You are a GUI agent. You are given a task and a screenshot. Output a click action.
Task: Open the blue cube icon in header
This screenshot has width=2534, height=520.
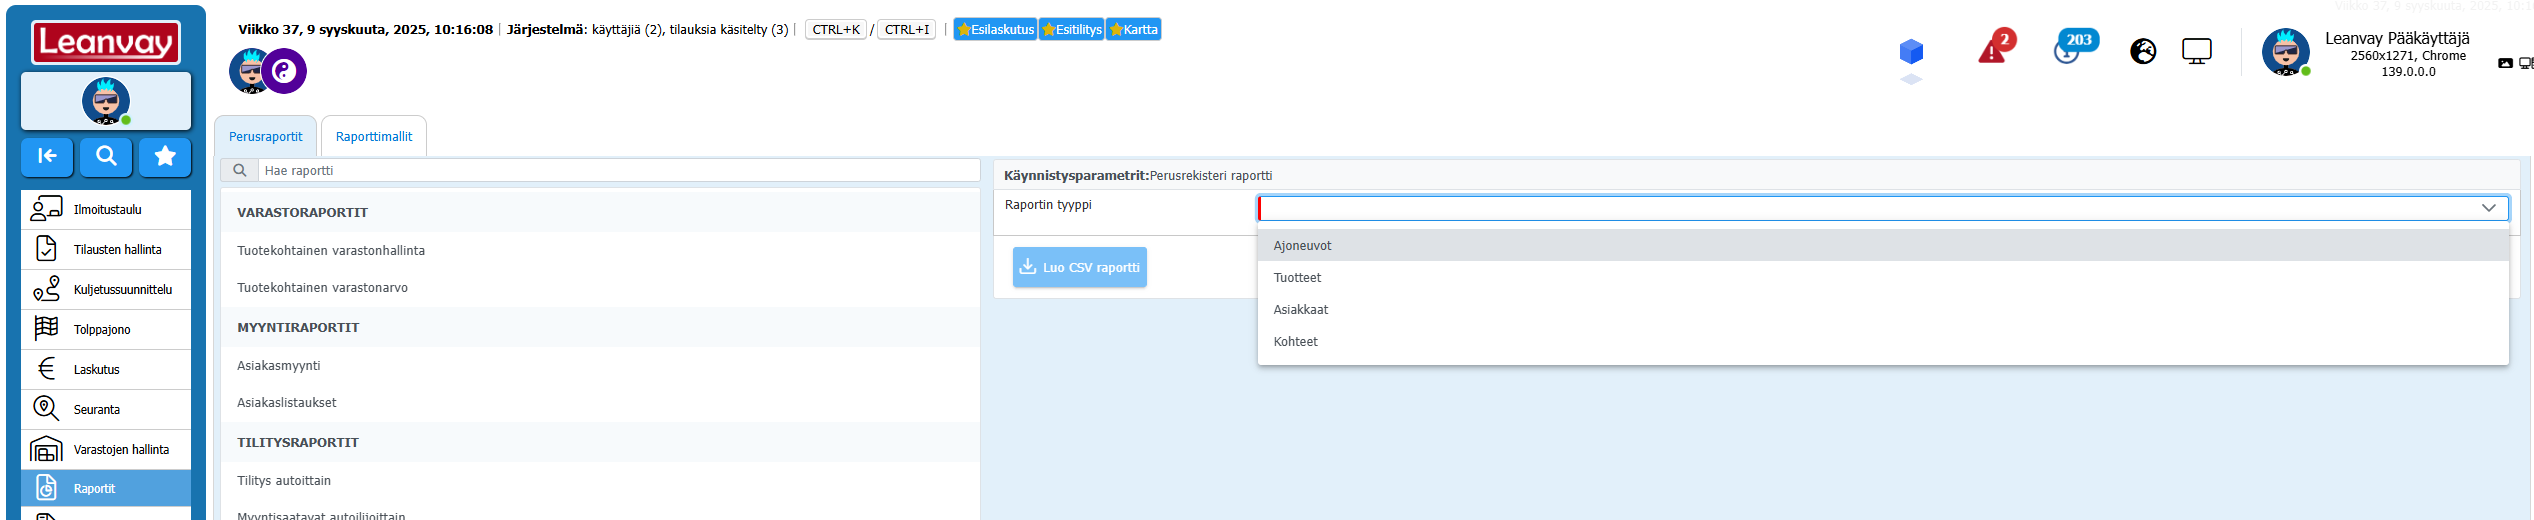click(x=1910, y=51)
